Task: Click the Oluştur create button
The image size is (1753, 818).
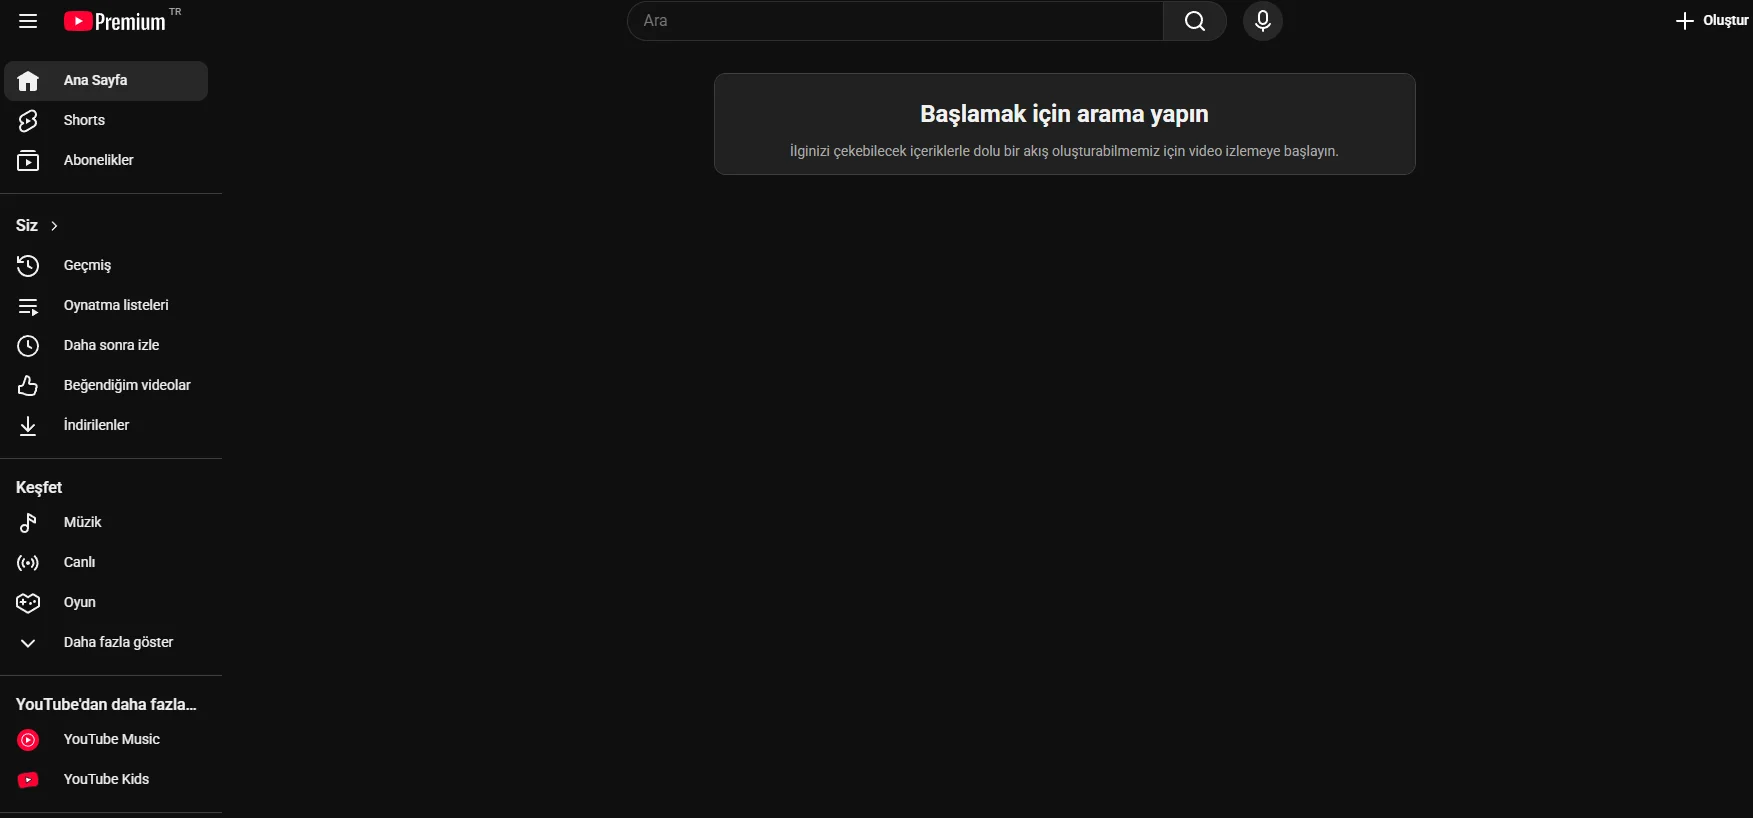Action: [x=1712, y=21]
